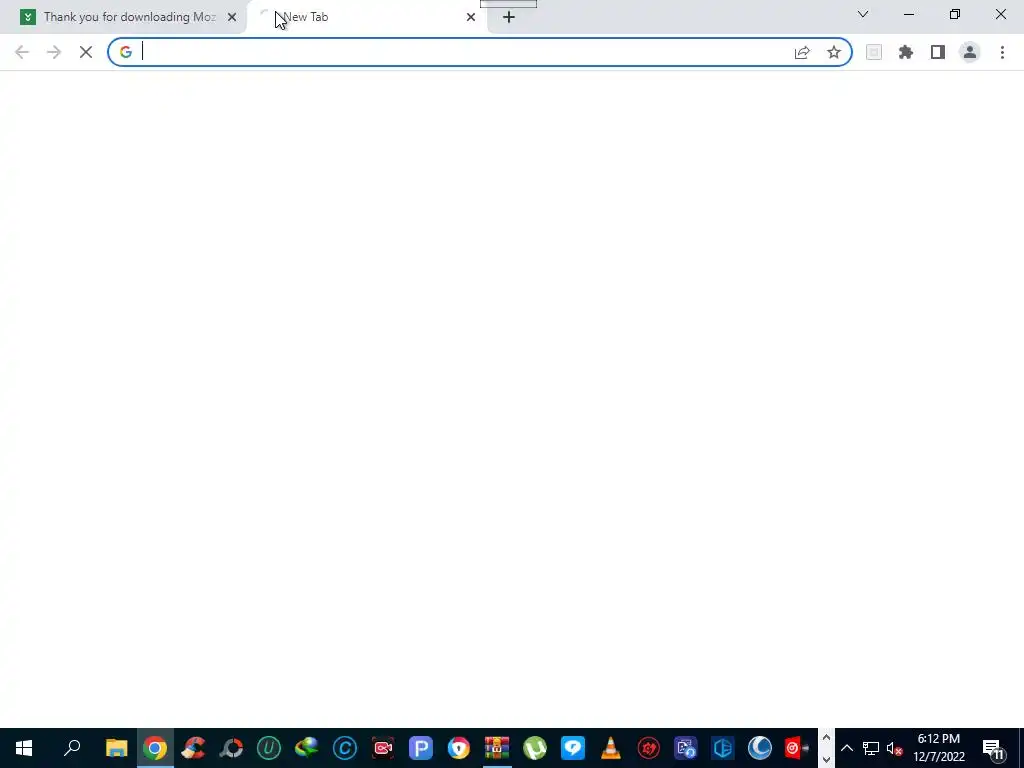Image resolution: width=1024 pixels, height=768 pixels.
Task: Open Internet Download Manager taskbar icon
Action: coord(306,748)
